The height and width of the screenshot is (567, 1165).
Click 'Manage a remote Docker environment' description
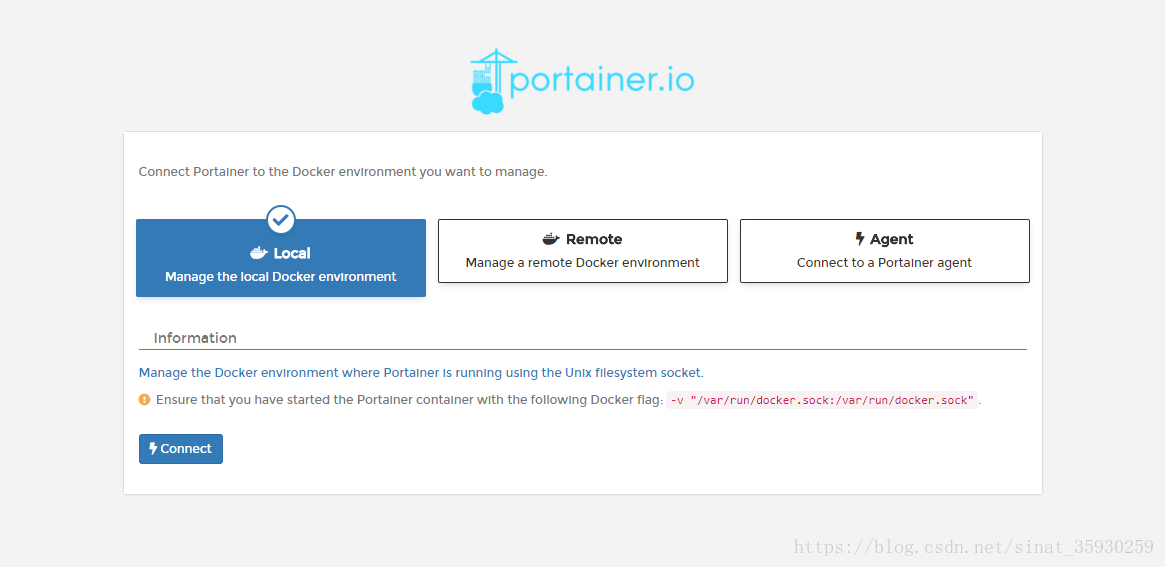coord(582,262)
